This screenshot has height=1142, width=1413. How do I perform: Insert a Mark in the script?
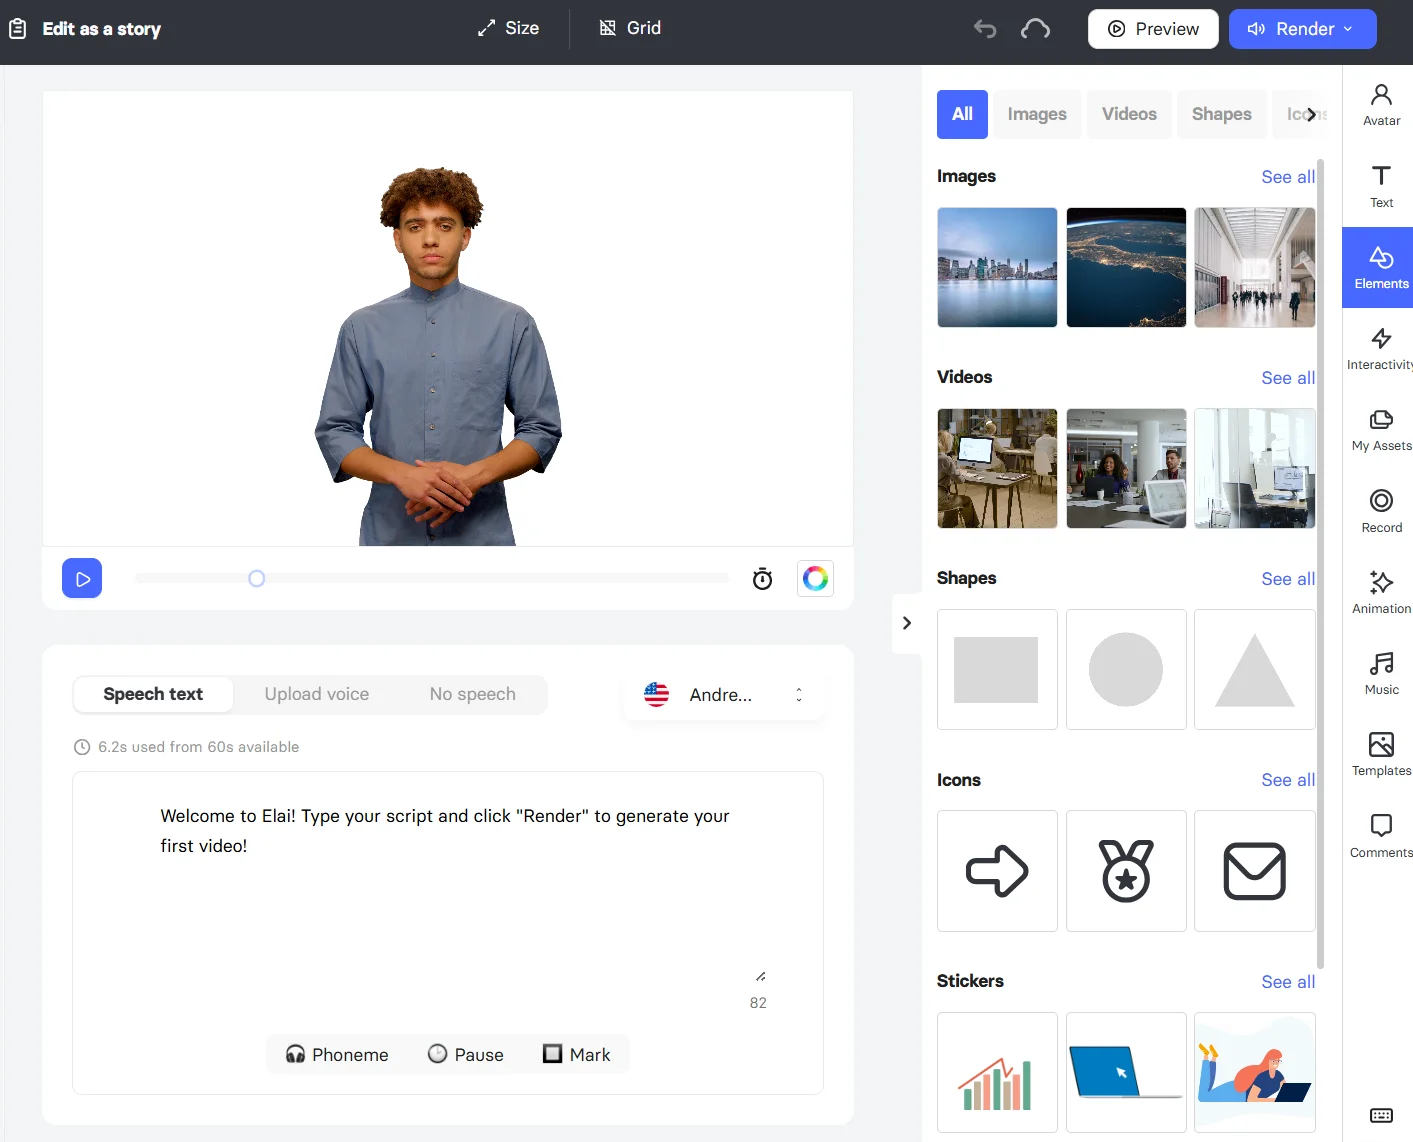click(x=576, y=1054)
